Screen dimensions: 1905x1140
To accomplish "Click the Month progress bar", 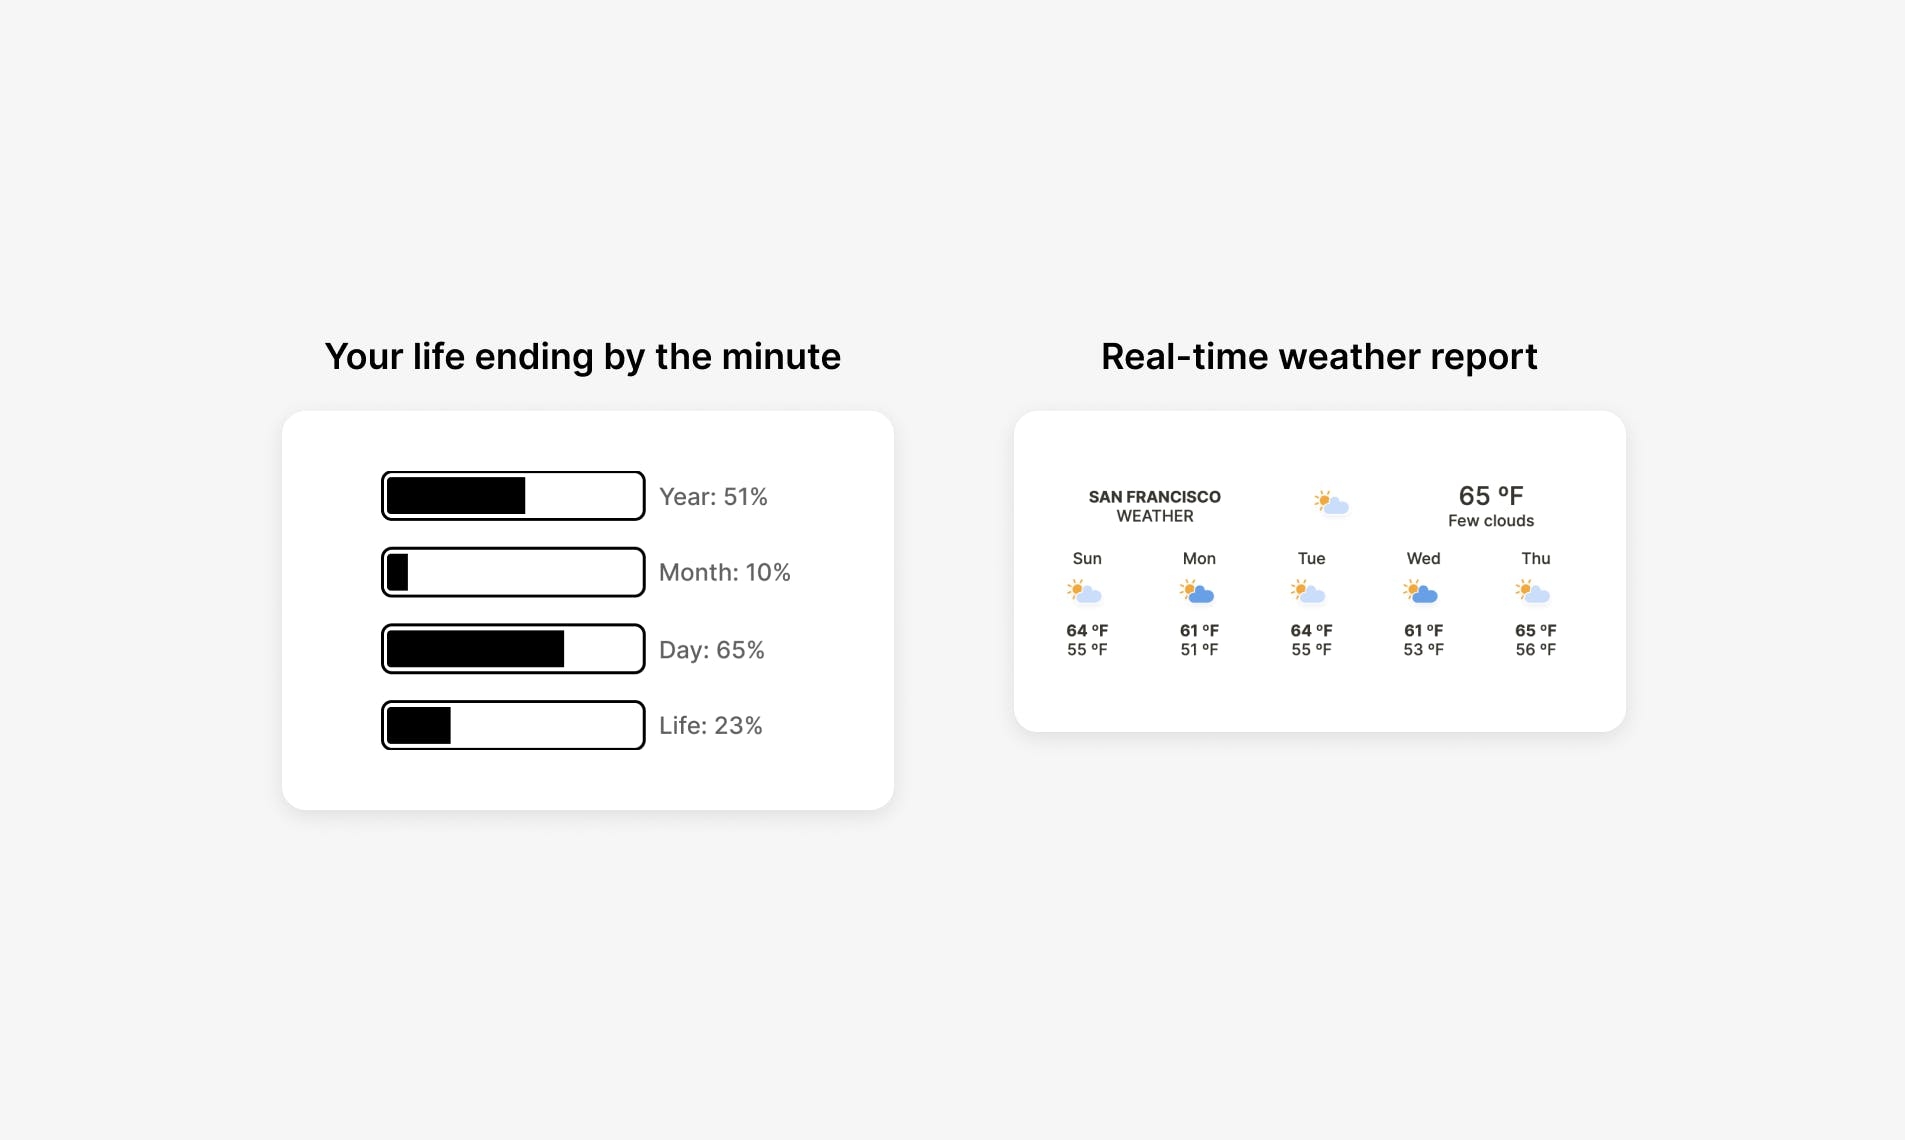I will pyautogui.click(x=513, y=572).
